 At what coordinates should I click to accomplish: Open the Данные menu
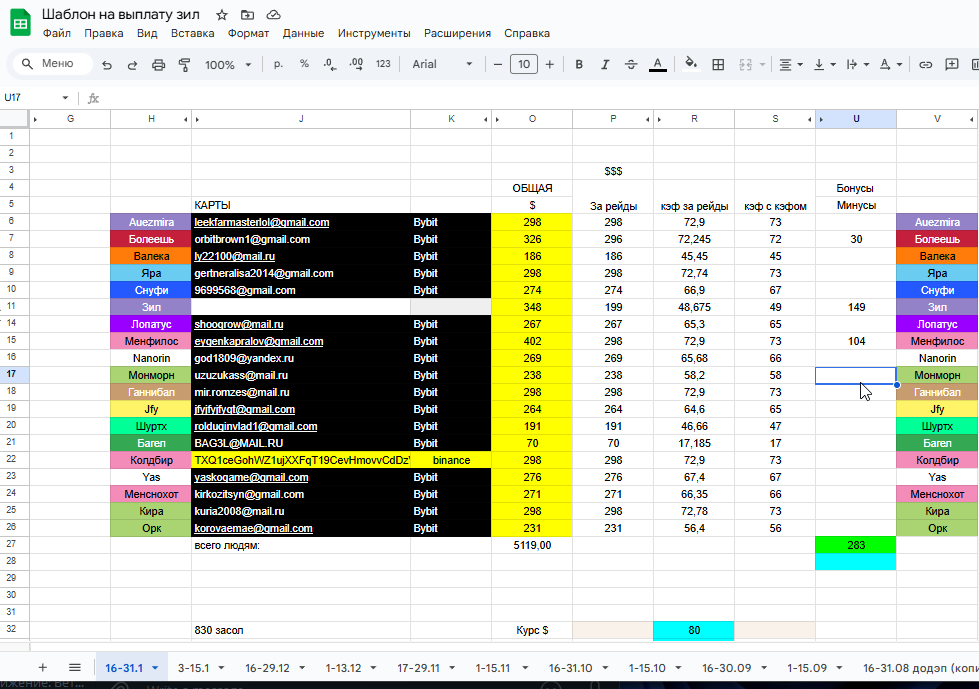click(x=303, y=34)
